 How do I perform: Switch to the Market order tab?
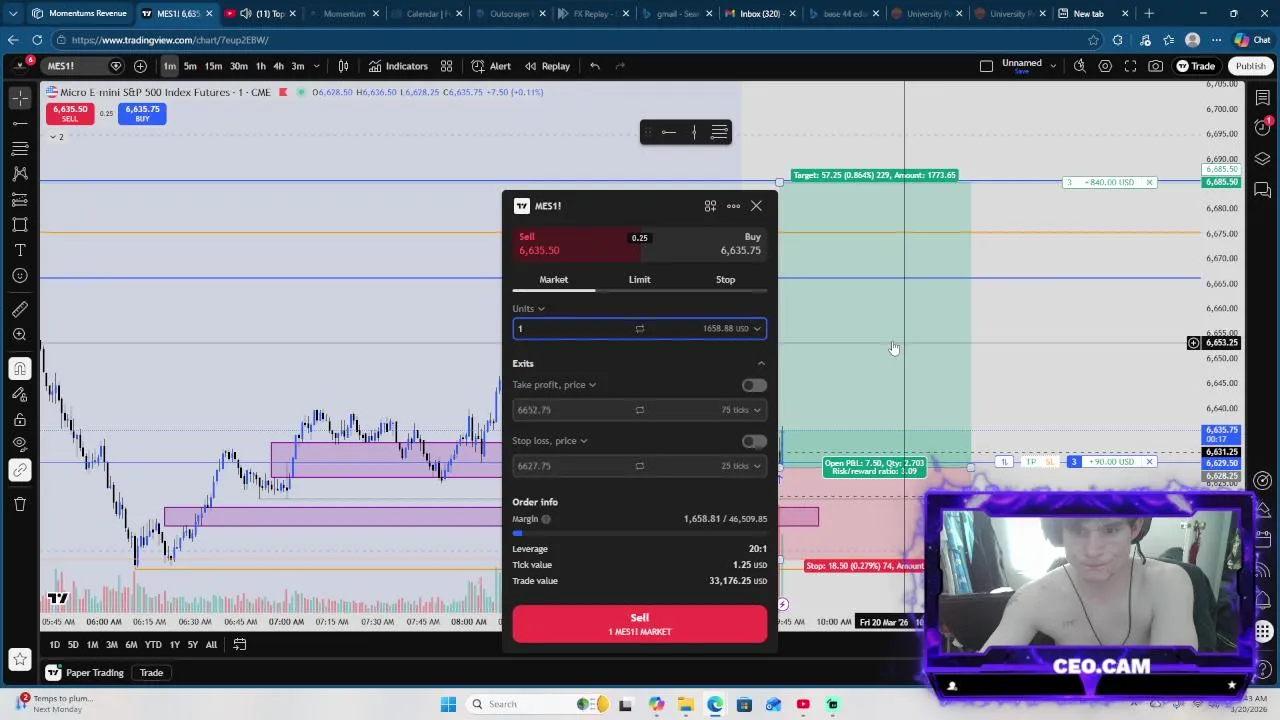(x=553, y=280)
